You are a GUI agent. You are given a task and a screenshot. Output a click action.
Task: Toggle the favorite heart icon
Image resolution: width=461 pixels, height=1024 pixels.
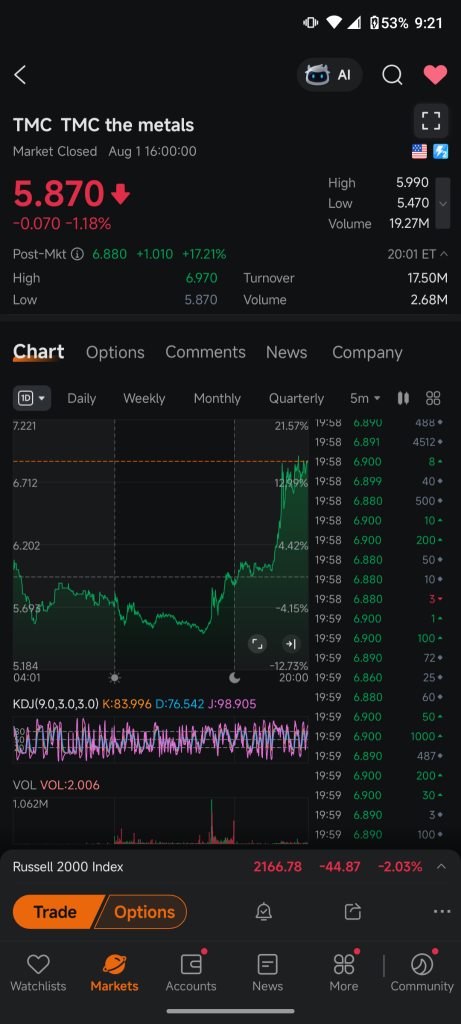[x=435, y=75]
